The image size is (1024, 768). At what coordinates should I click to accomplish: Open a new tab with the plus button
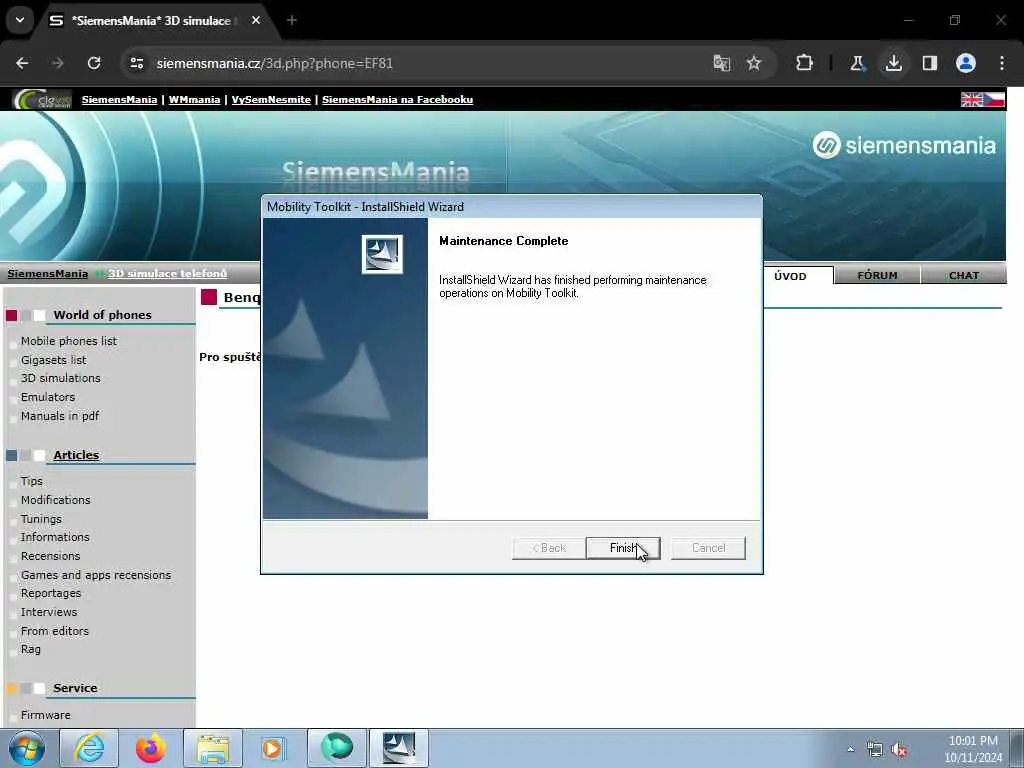point(292,21)
